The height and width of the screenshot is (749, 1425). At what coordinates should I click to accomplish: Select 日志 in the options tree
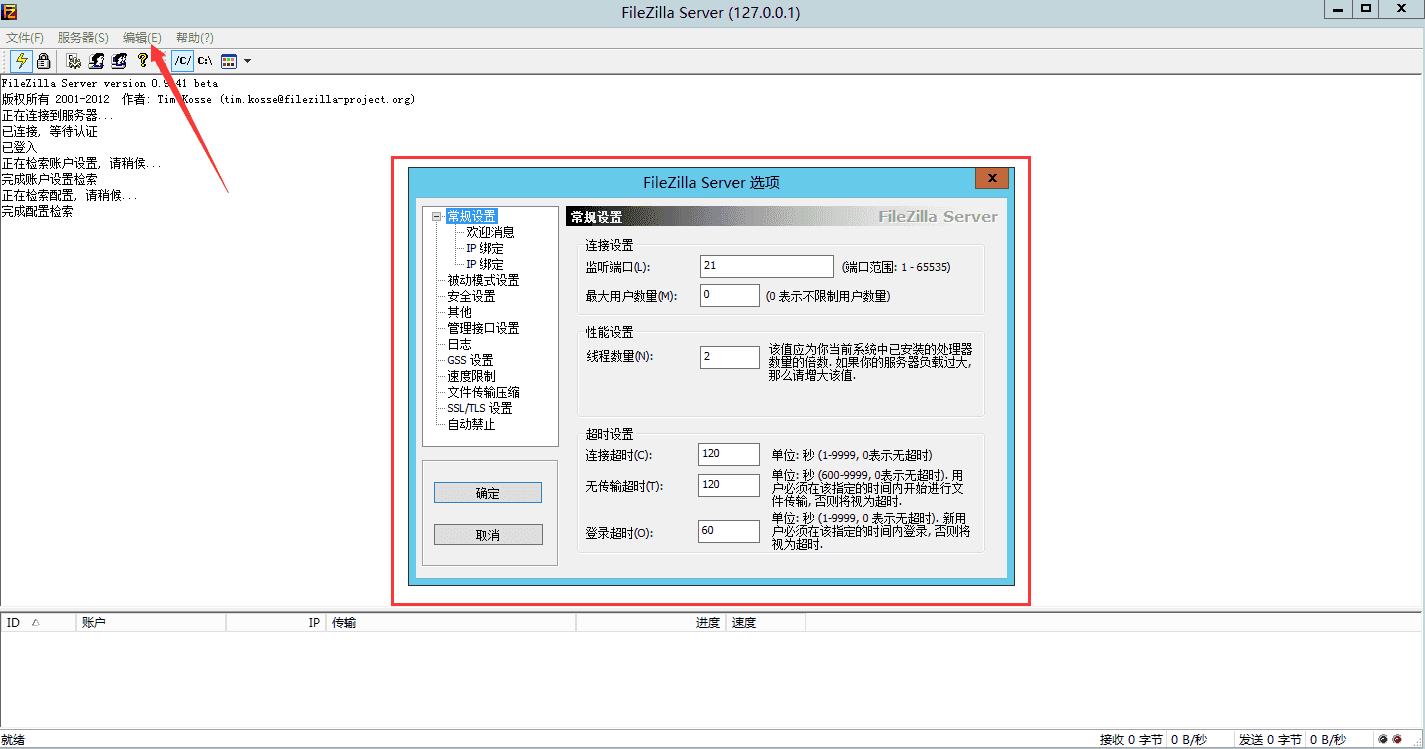coord(459,344)
